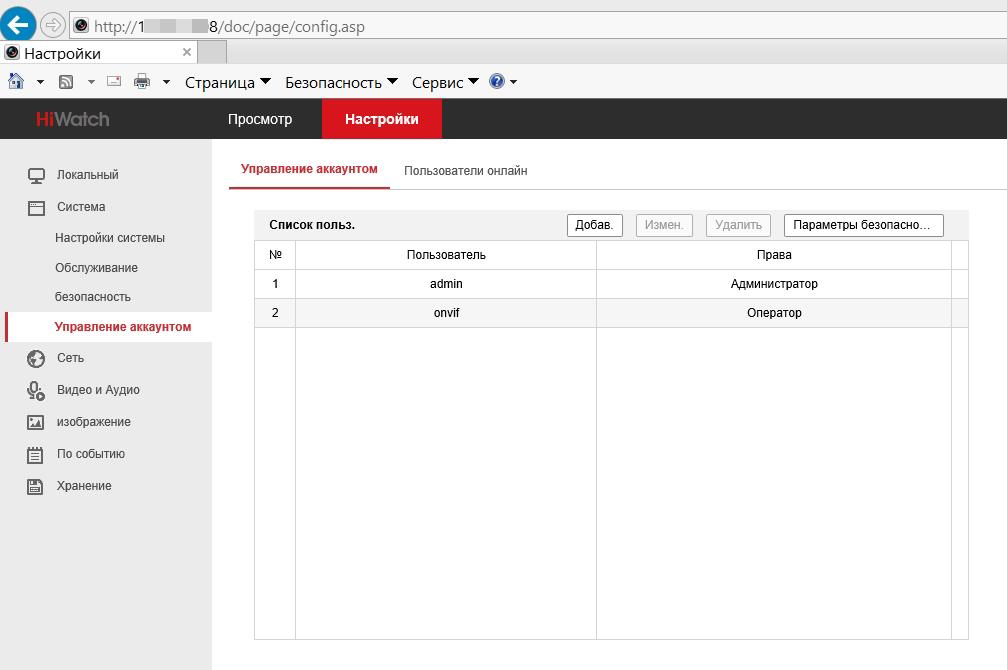The height and width of the screenshot is (670, 1007).
Task: Click the Хранение floppy disk icon
Action: click(x=35, y=486)
